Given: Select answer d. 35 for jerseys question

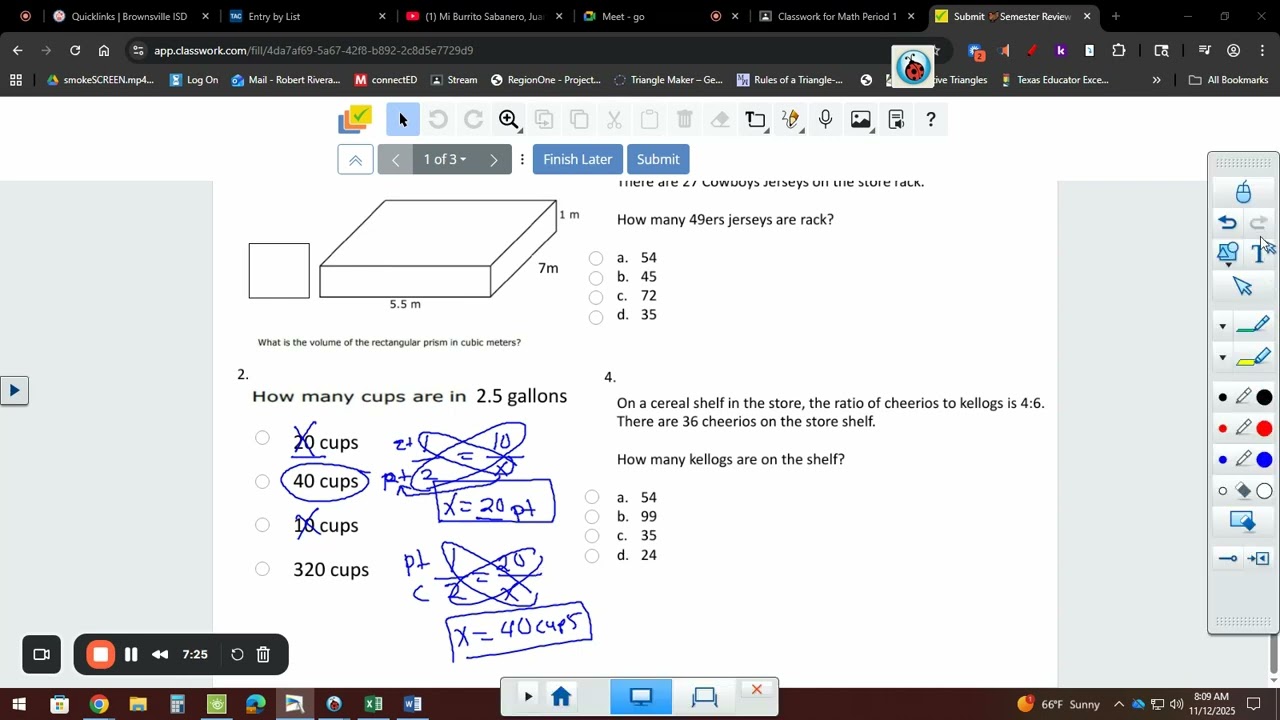Looking at the screenshot, I should (x=596, y=316).
